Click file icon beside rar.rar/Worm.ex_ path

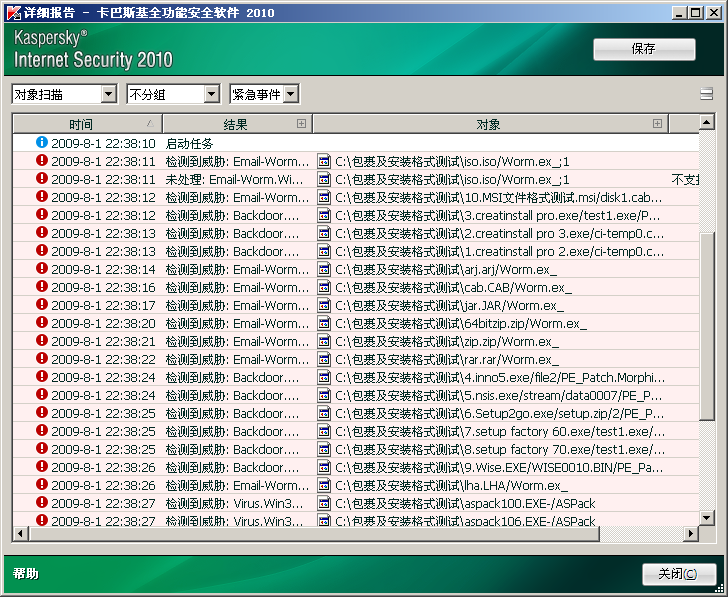click(x=324, y=359)
